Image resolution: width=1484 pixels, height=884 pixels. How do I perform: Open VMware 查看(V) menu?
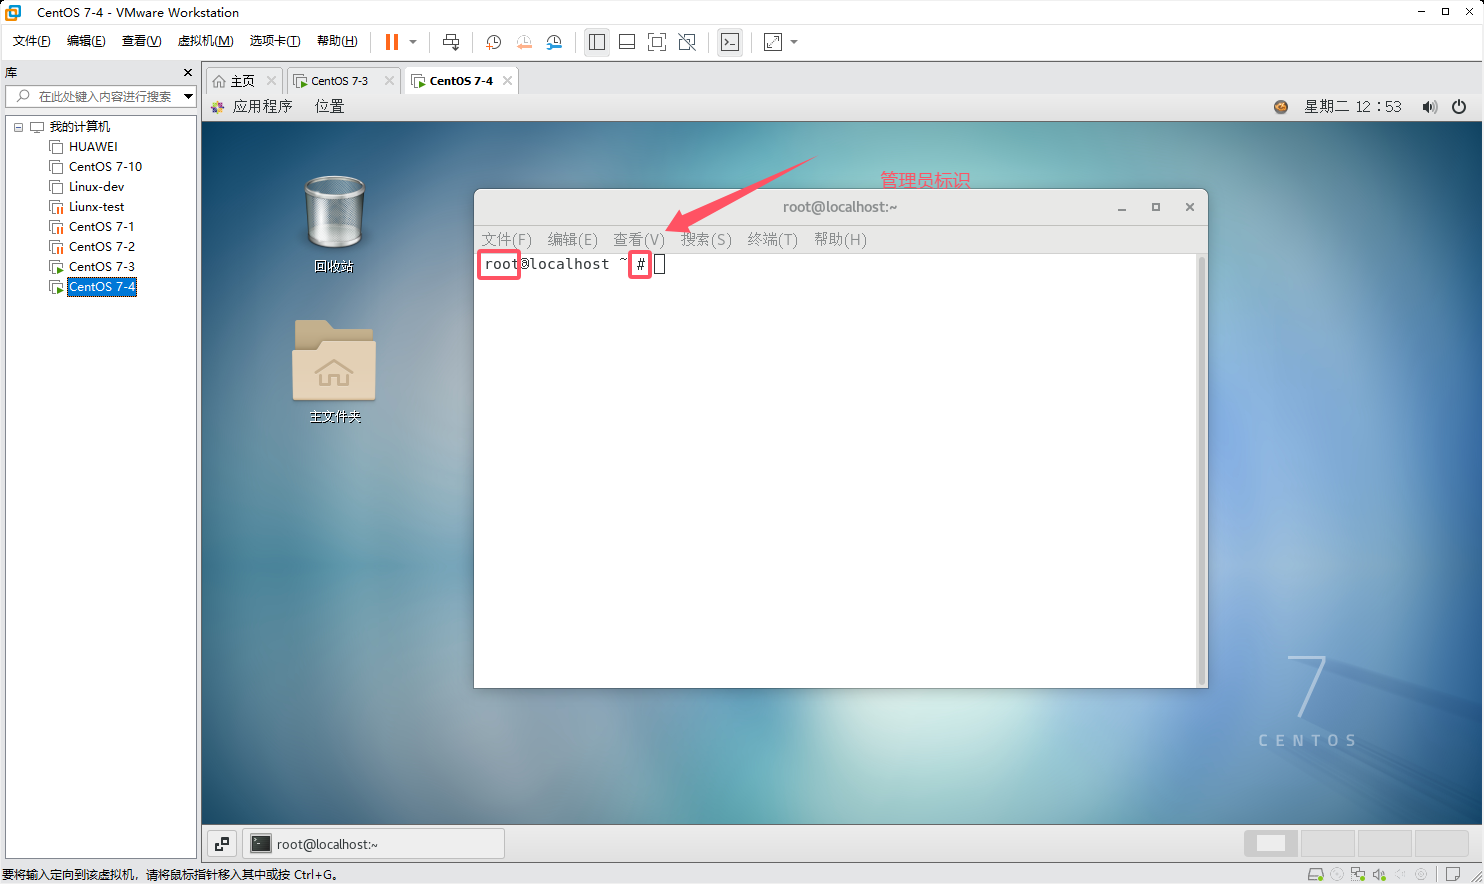tap(141, 41)
